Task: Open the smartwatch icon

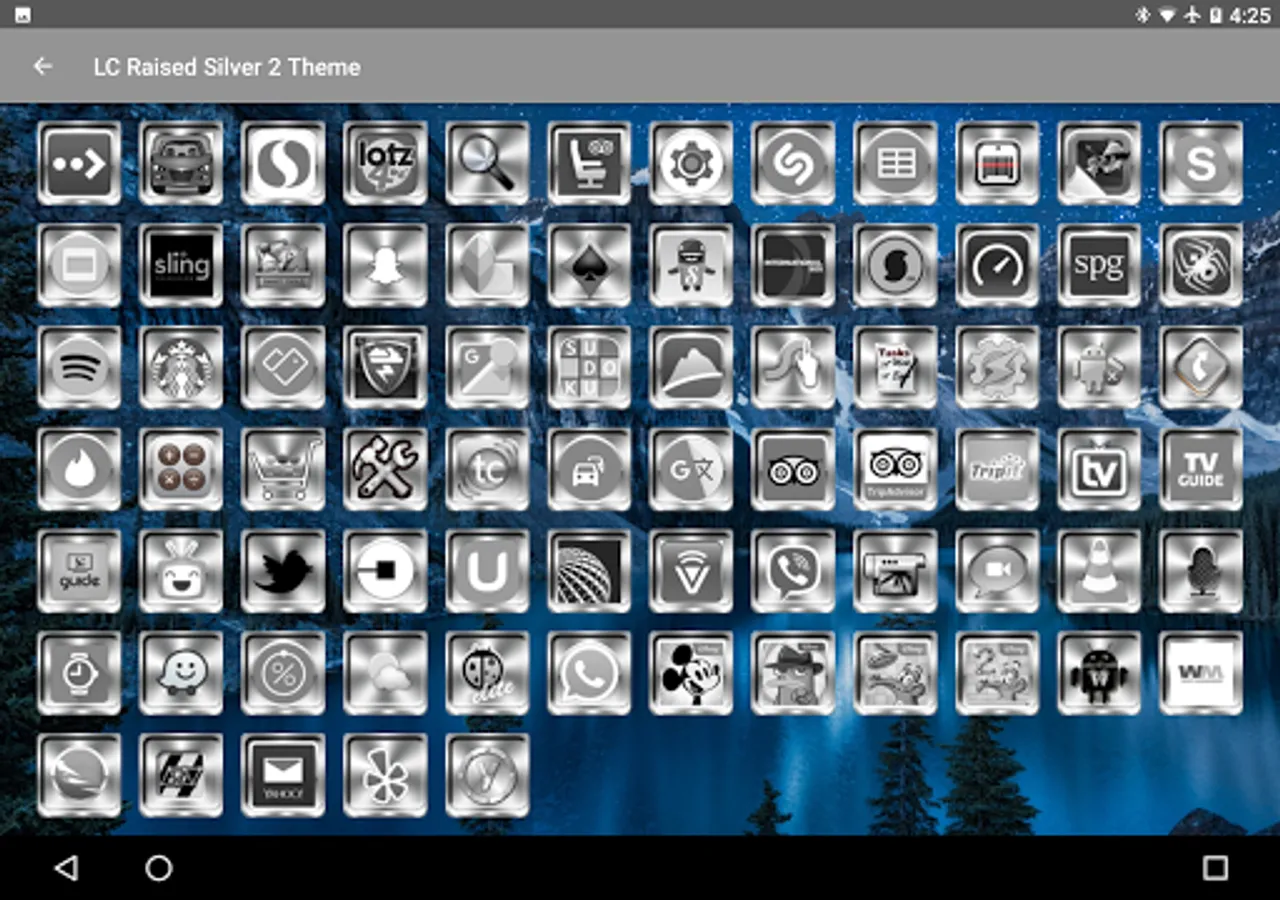Action: coord(79,673)
